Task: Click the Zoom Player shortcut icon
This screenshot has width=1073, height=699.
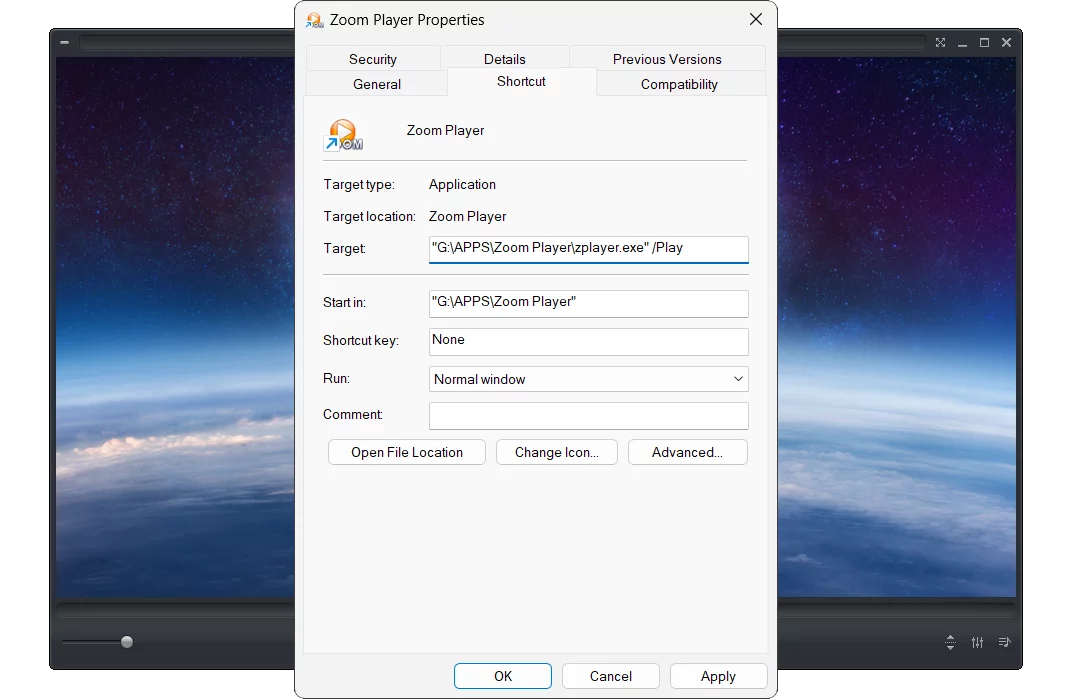Action: point(343,135)
